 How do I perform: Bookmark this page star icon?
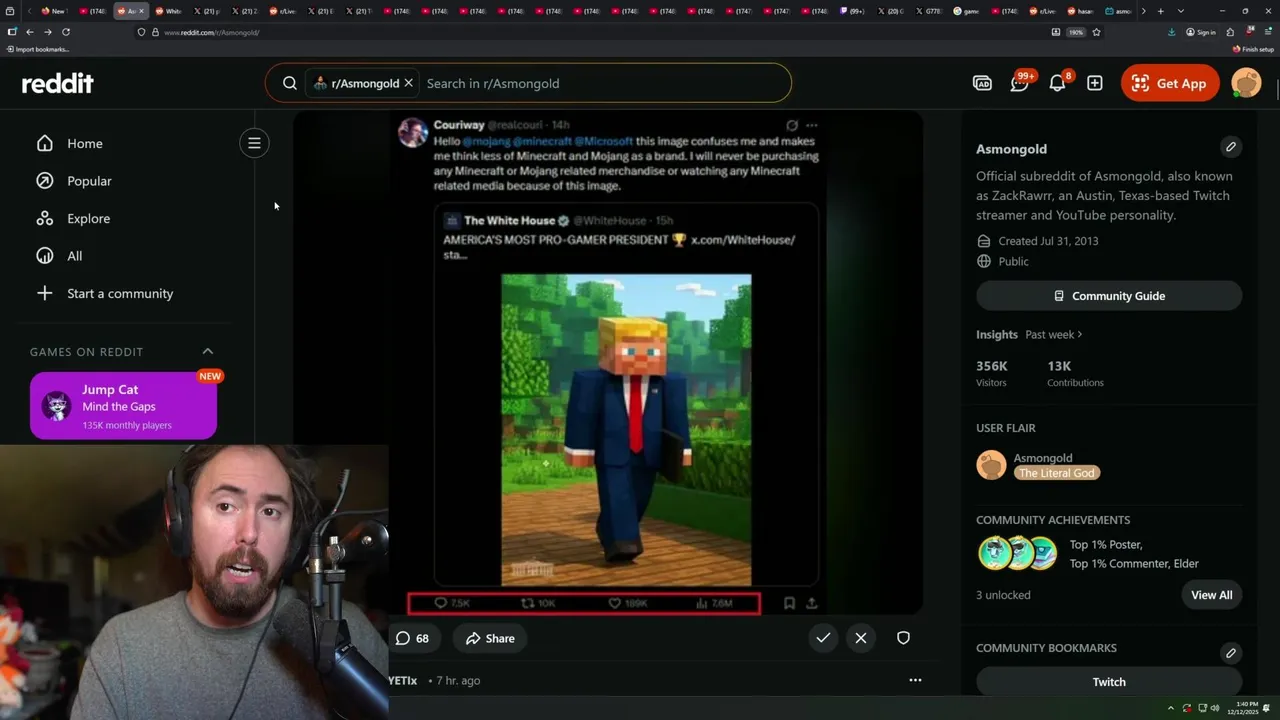pos(1096,32)
